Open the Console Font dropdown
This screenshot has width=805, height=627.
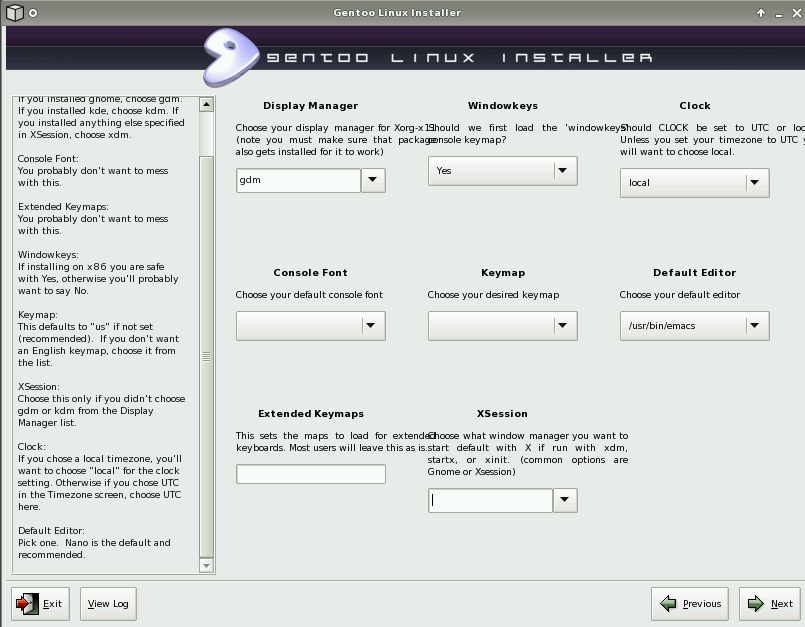311,326
